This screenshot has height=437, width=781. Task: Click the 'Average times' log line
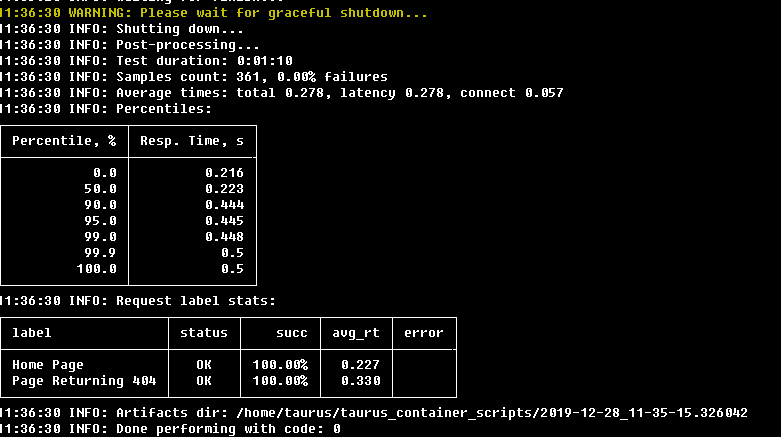[x=282, y=93]
